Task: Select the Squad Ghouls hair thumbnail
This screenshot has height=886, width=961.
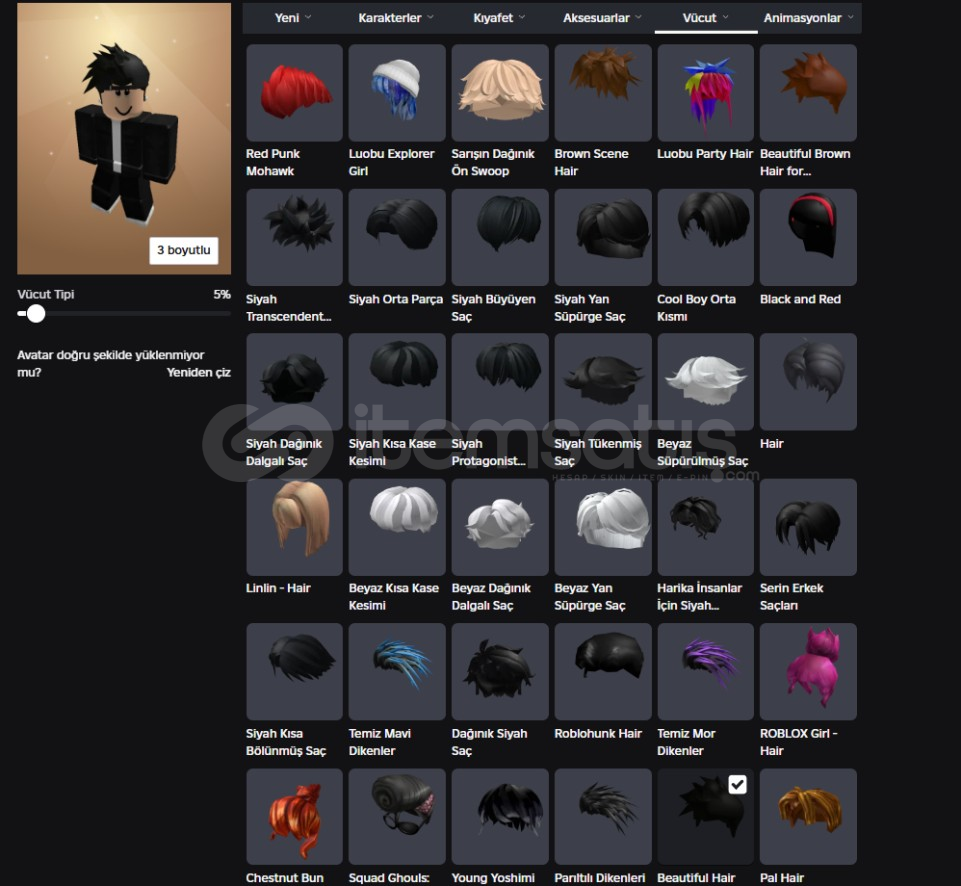Action: tap(397, 816)
